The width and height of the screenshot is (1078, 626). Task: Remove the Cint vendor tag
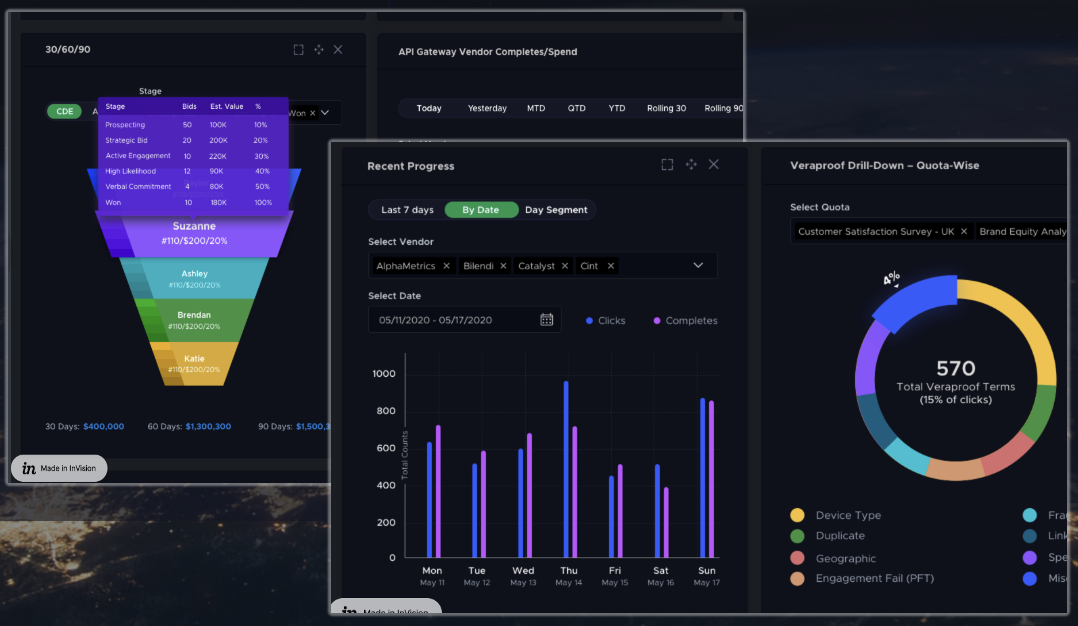point(610,266)
